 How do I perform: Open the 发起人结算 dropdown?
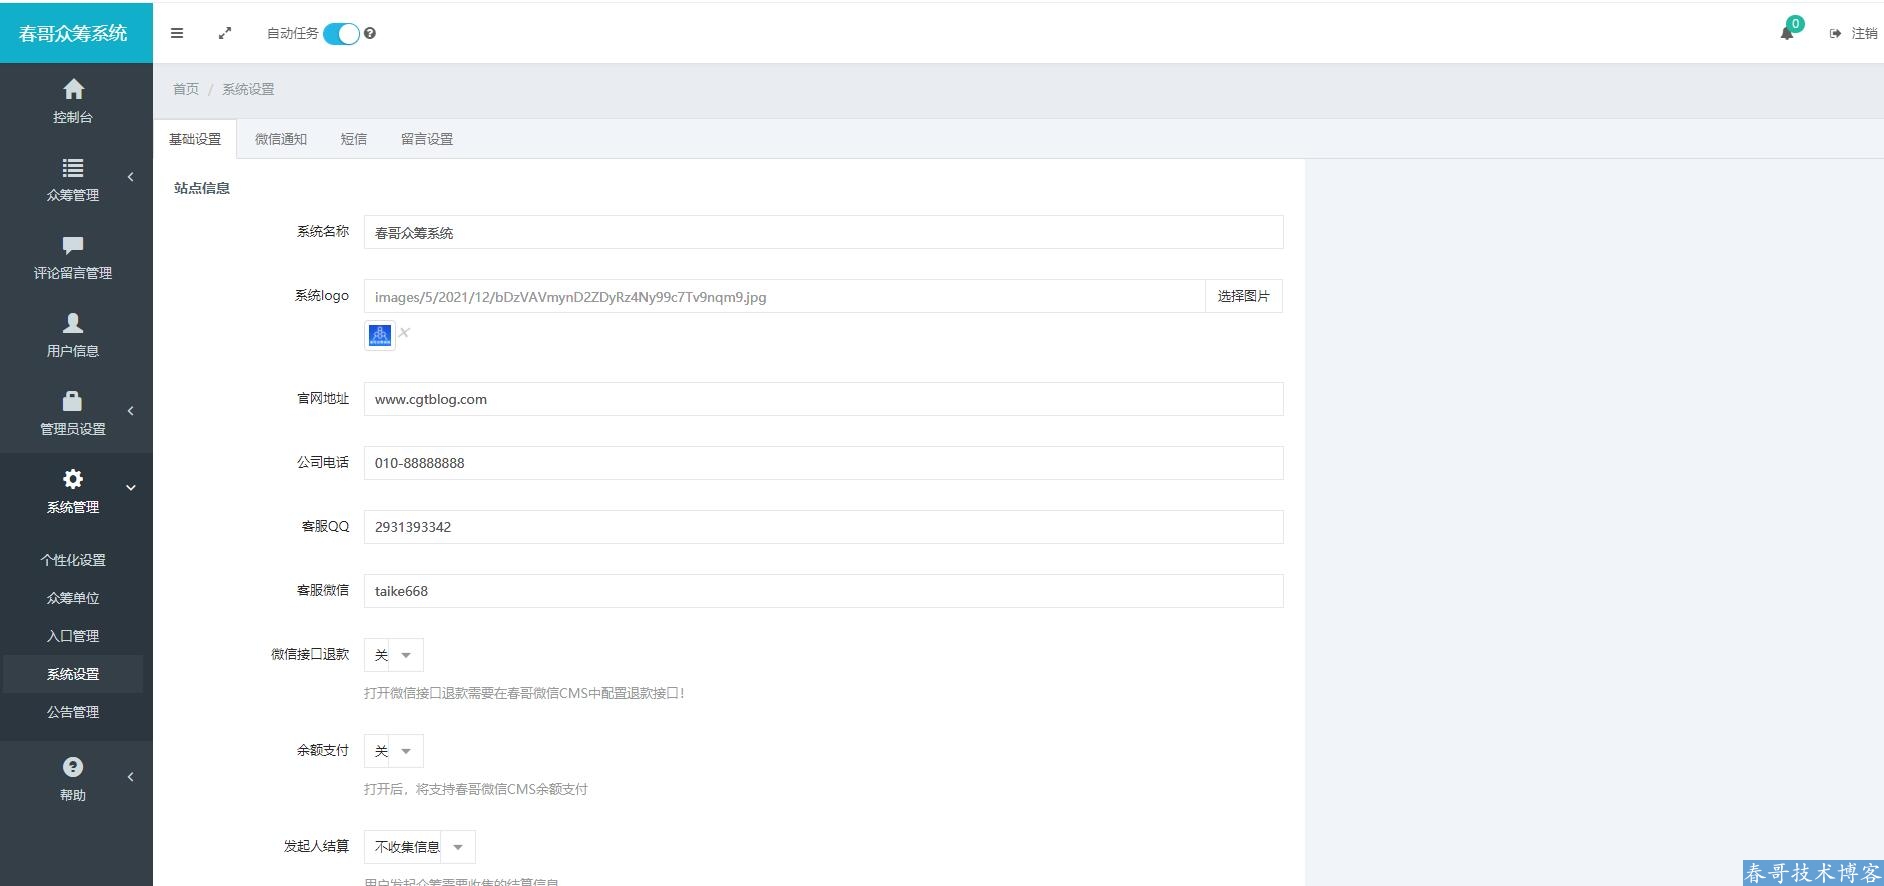(x=419, y=847)
